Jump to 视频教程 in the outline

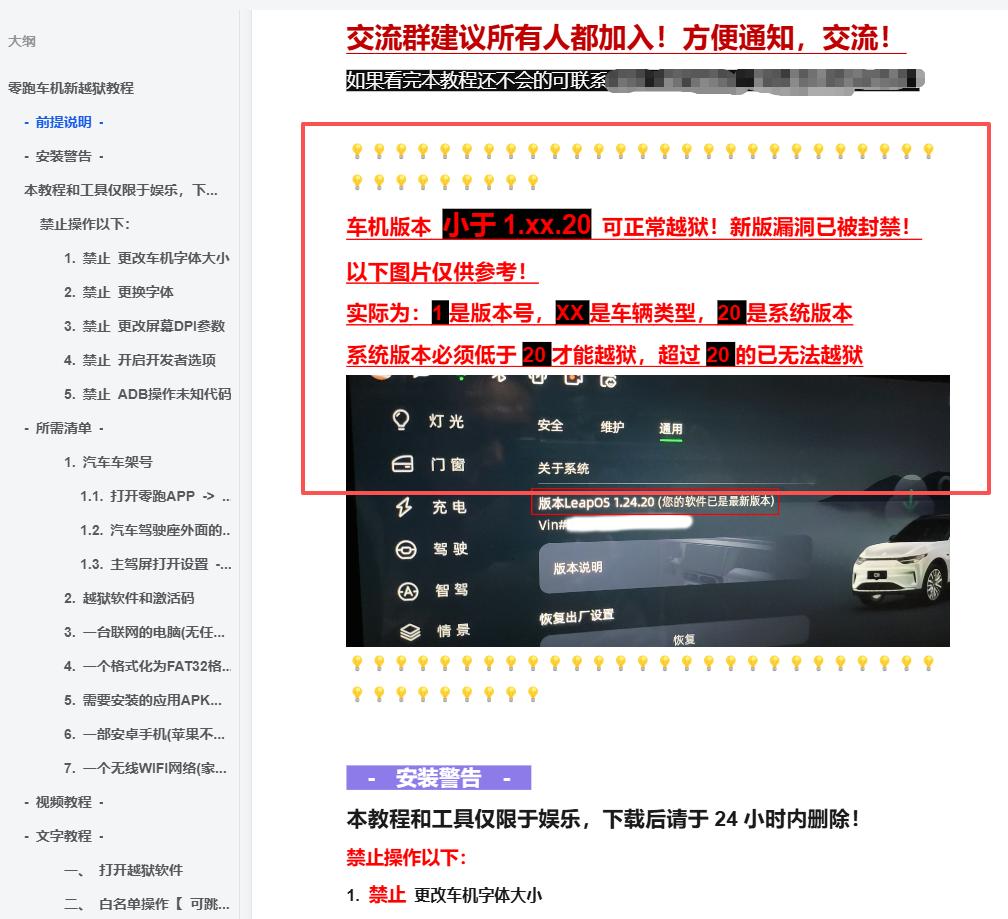pyautogui.click(x=64, y=802)
